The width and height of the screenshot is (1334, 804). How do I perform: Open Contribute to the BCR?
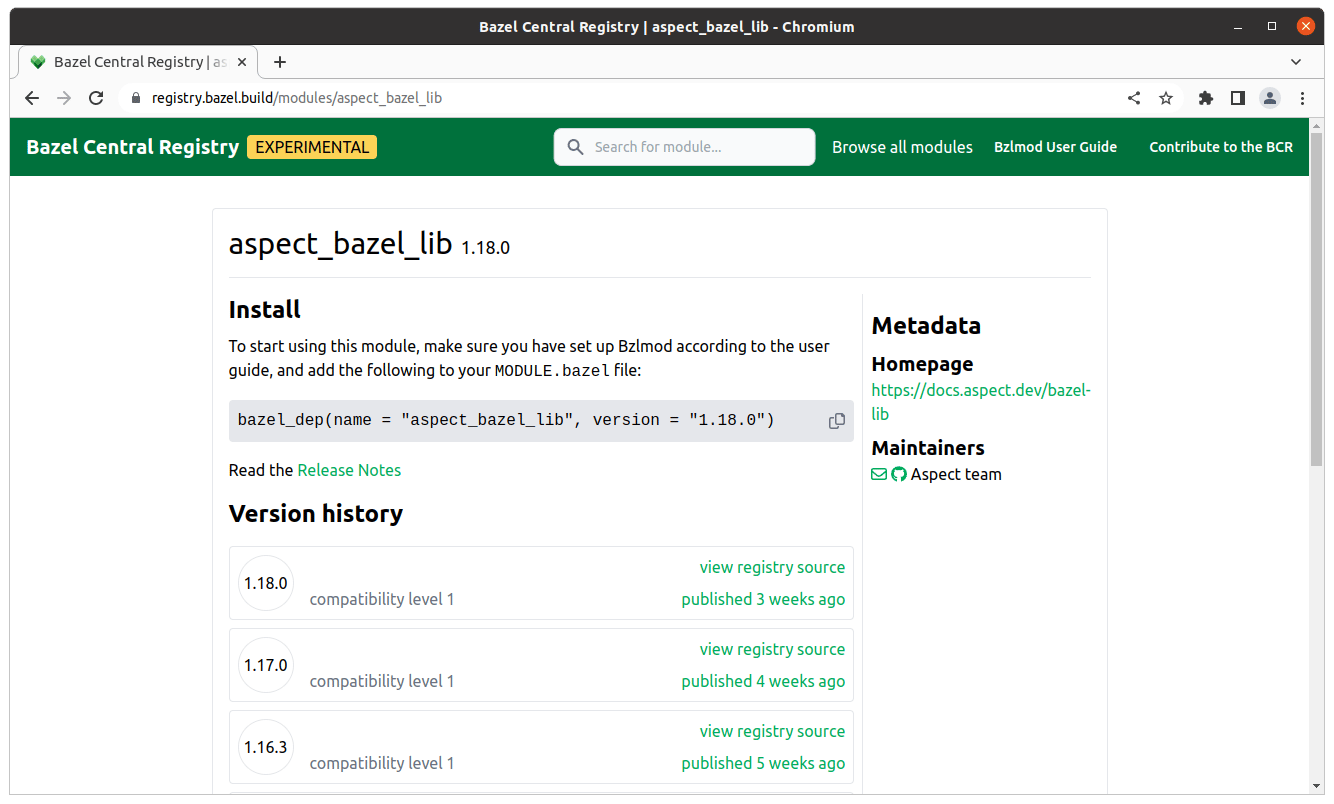pos(1221,147)
